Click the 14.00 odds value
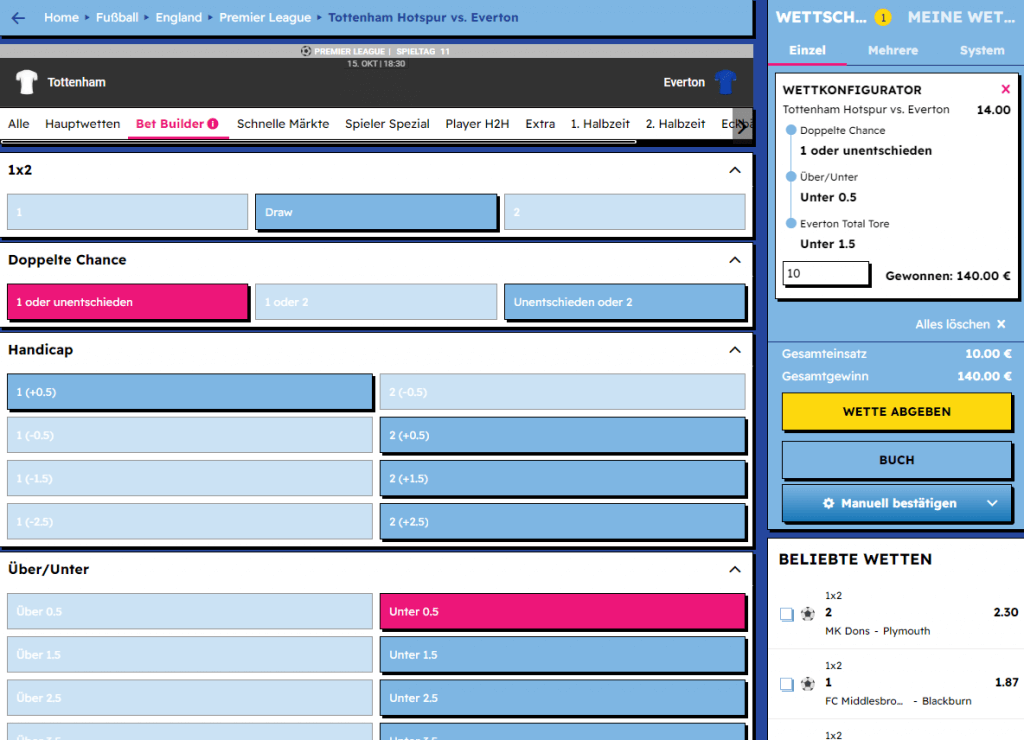Viewport: 1024px width, 740px height. click(x=993, y=110)
